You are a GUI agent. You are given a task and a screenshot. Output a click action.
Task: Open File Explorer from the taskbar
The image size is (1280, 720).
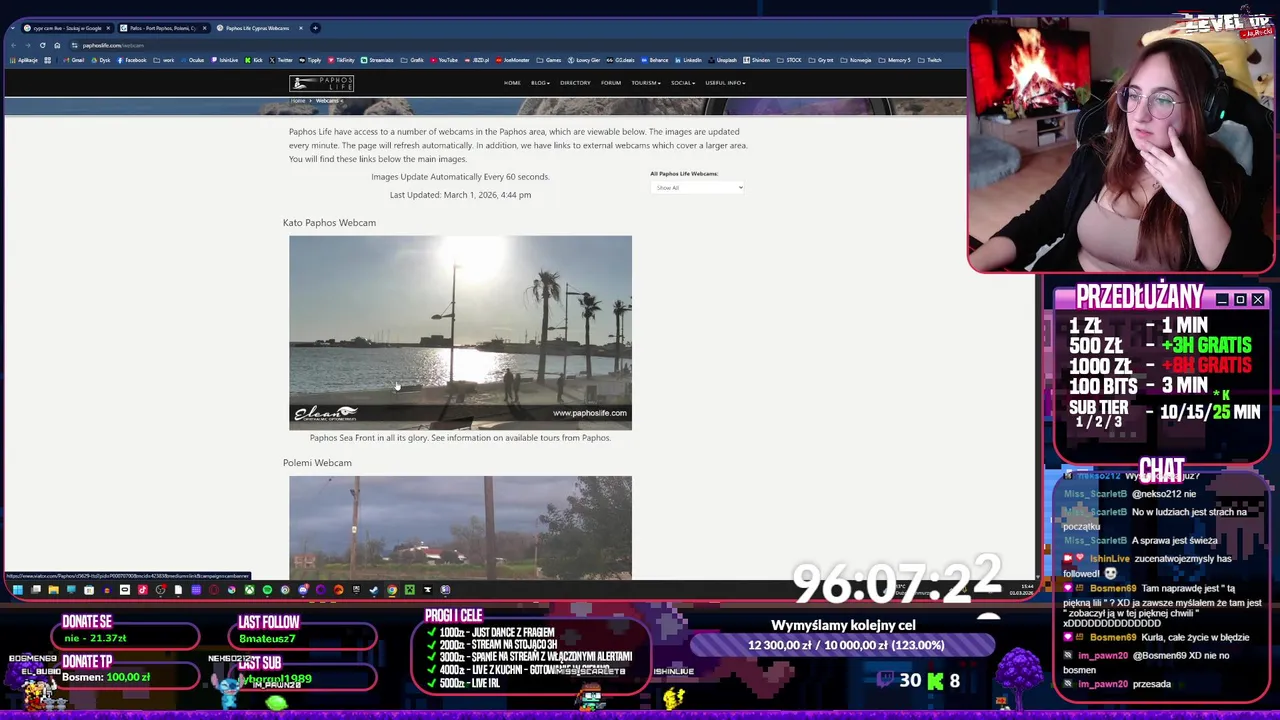coord(53,590)
